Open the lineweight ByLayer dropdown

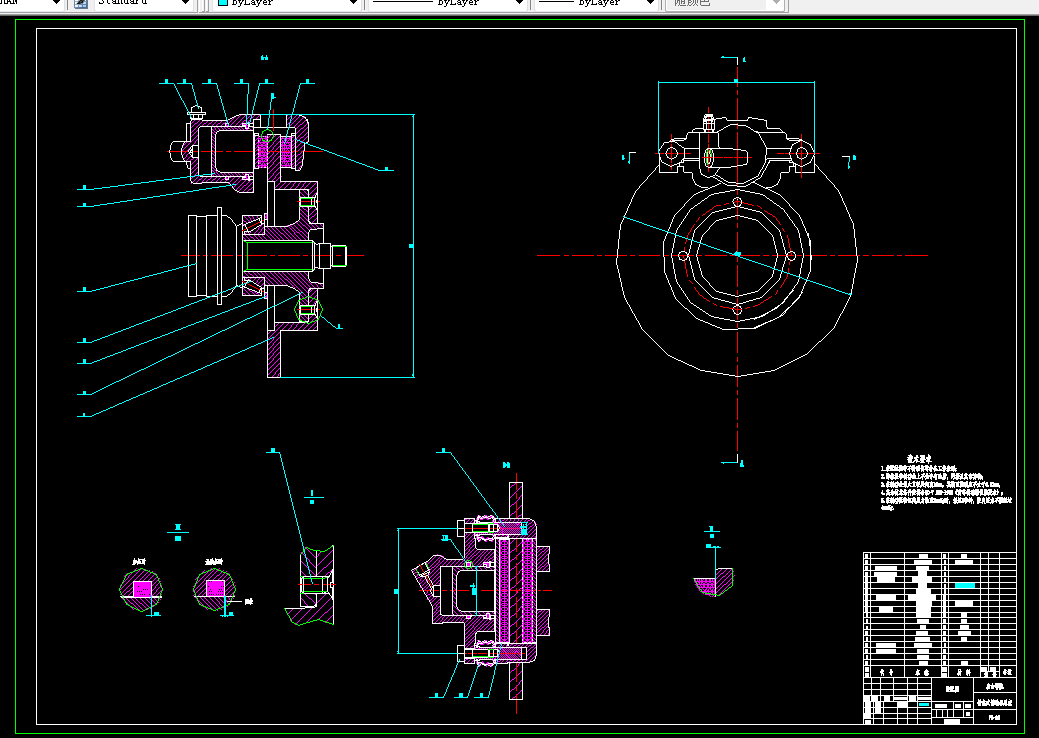tap(650, 3)
